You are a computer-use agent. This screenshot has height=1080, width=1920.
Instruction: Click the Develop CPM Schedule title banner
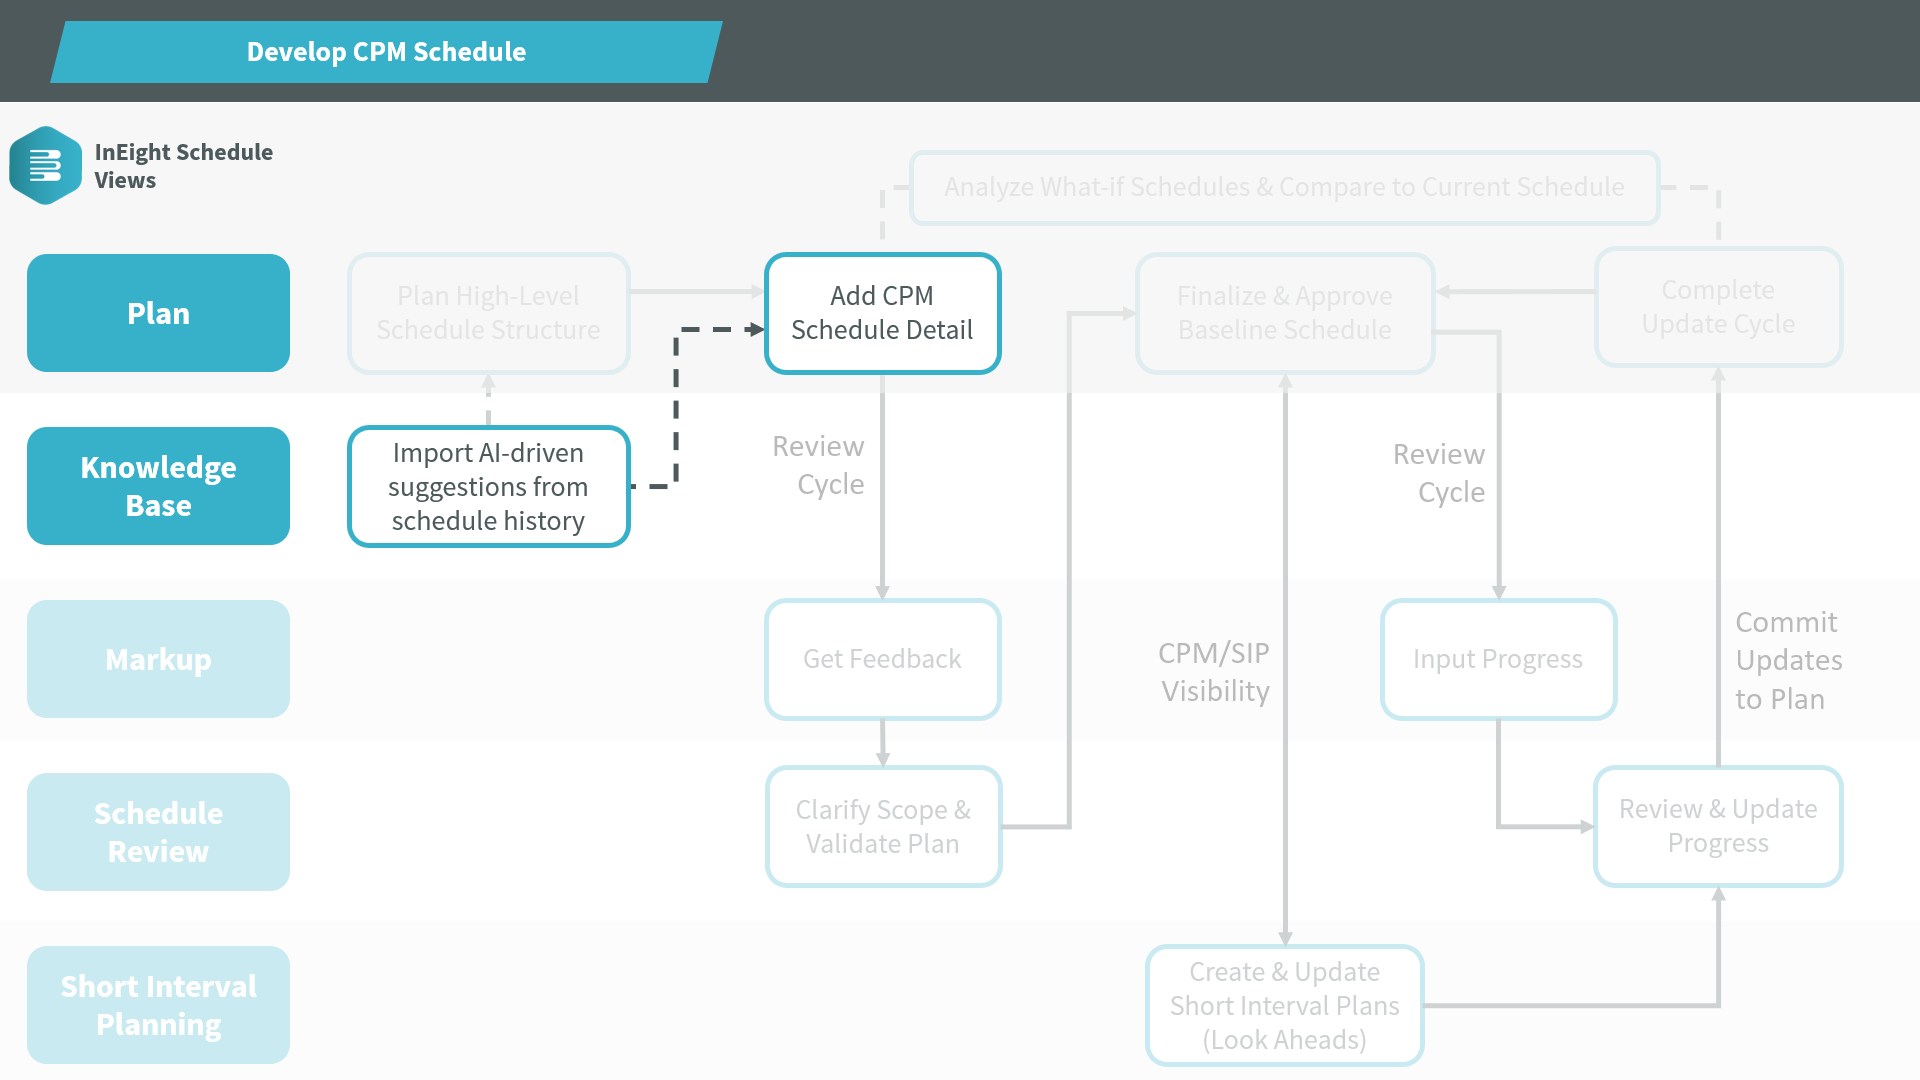386,52
